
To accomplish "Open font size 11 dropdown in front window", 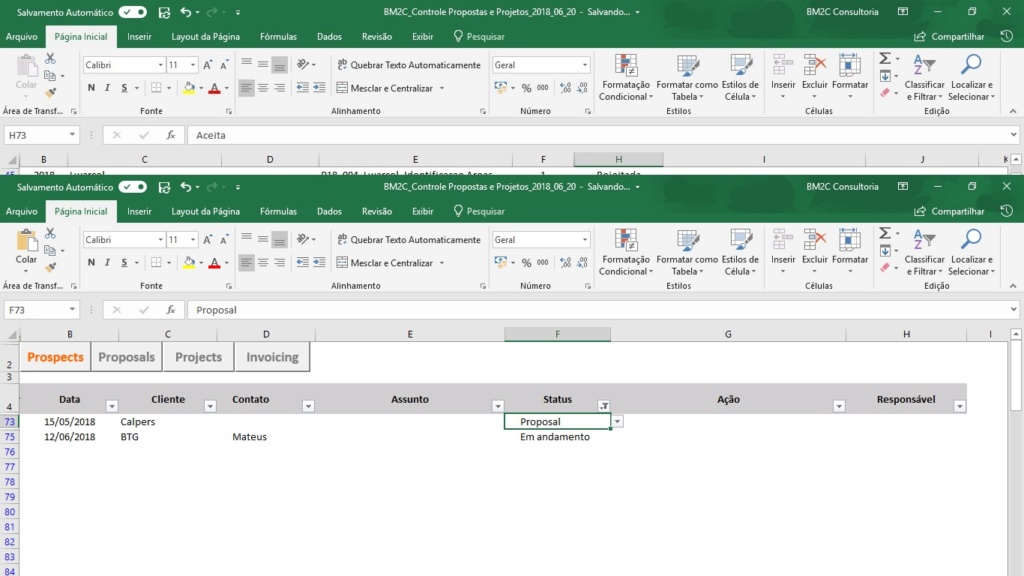I will pos(193,240).
